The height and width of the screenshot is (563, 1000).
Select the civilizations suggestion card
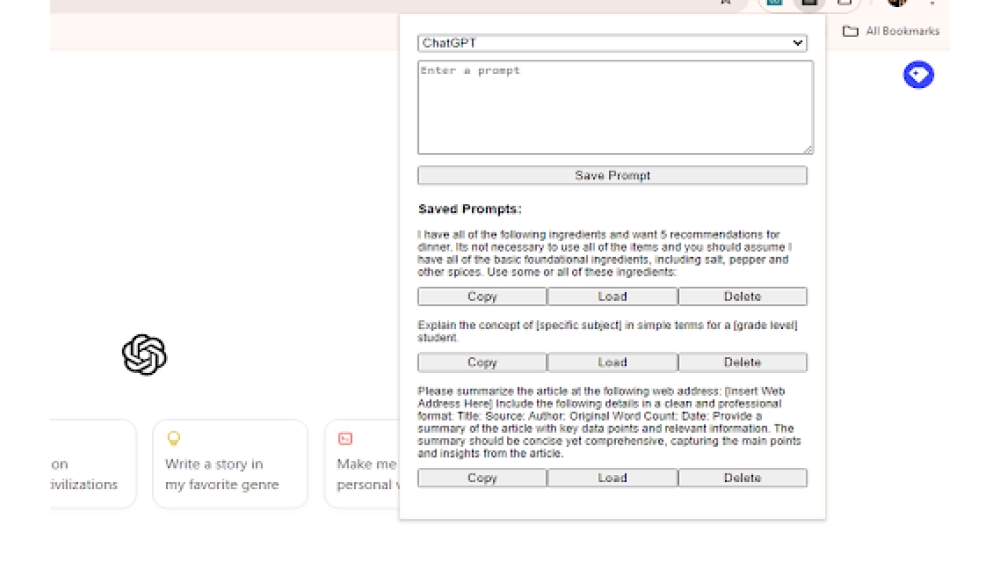coord(93,464)
